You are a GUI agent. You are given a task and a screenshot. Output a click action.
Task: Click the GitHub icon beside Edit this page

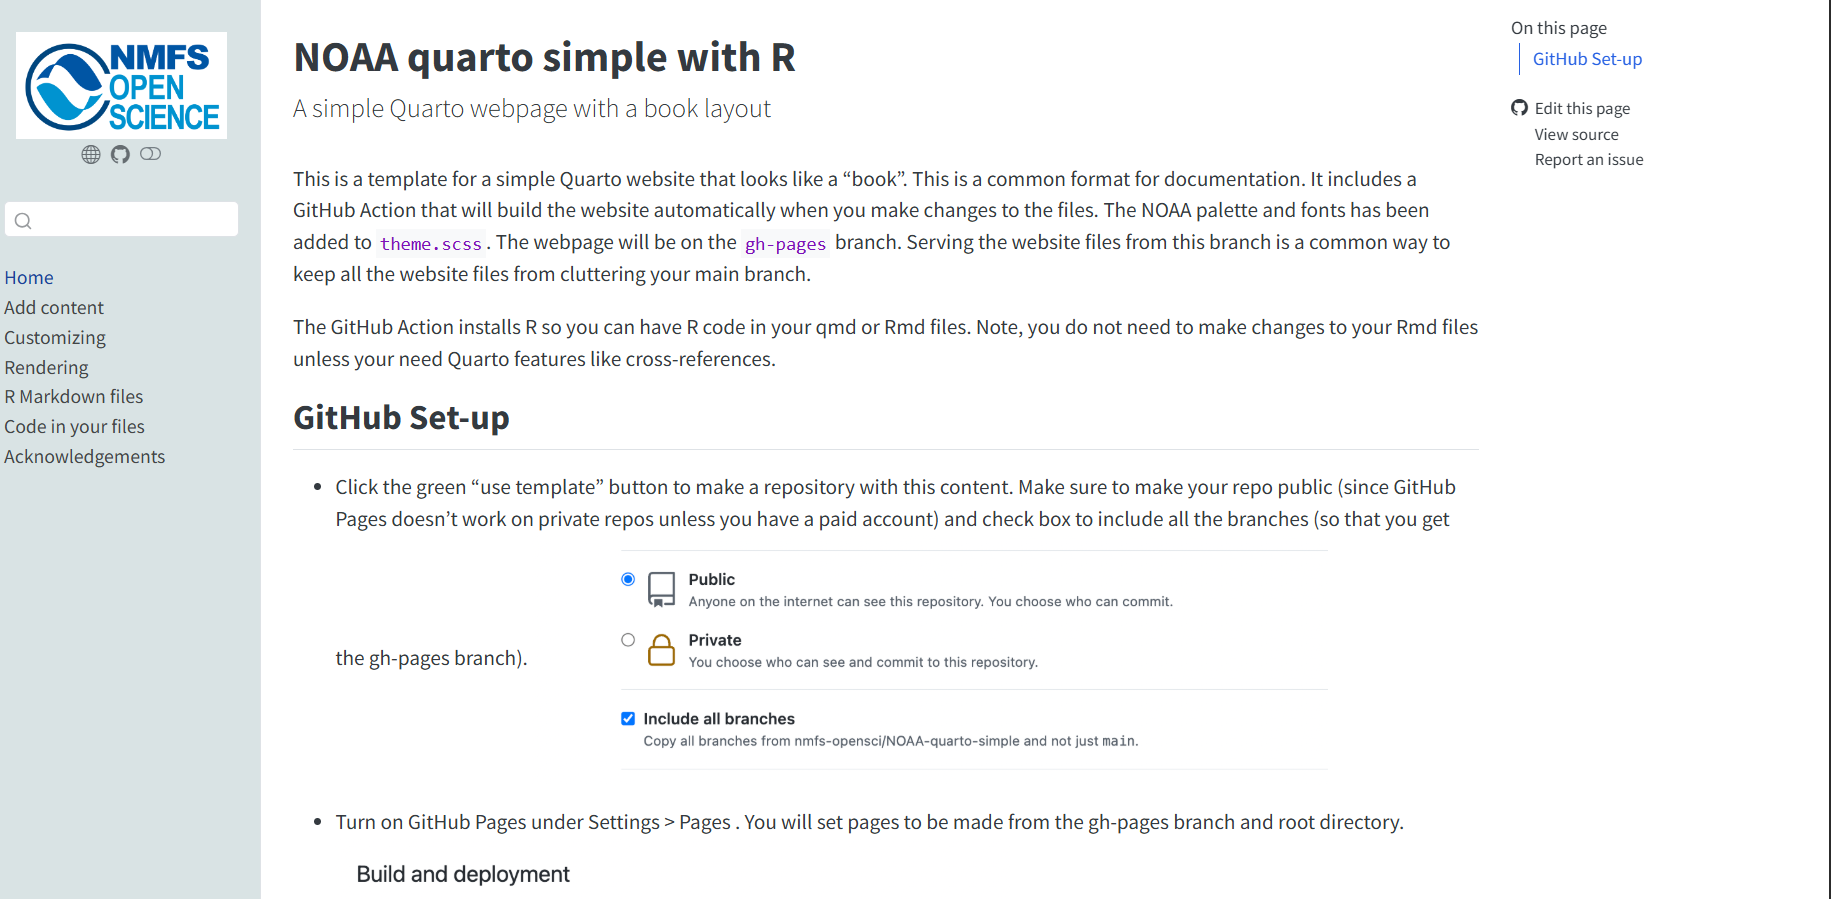1519,108
